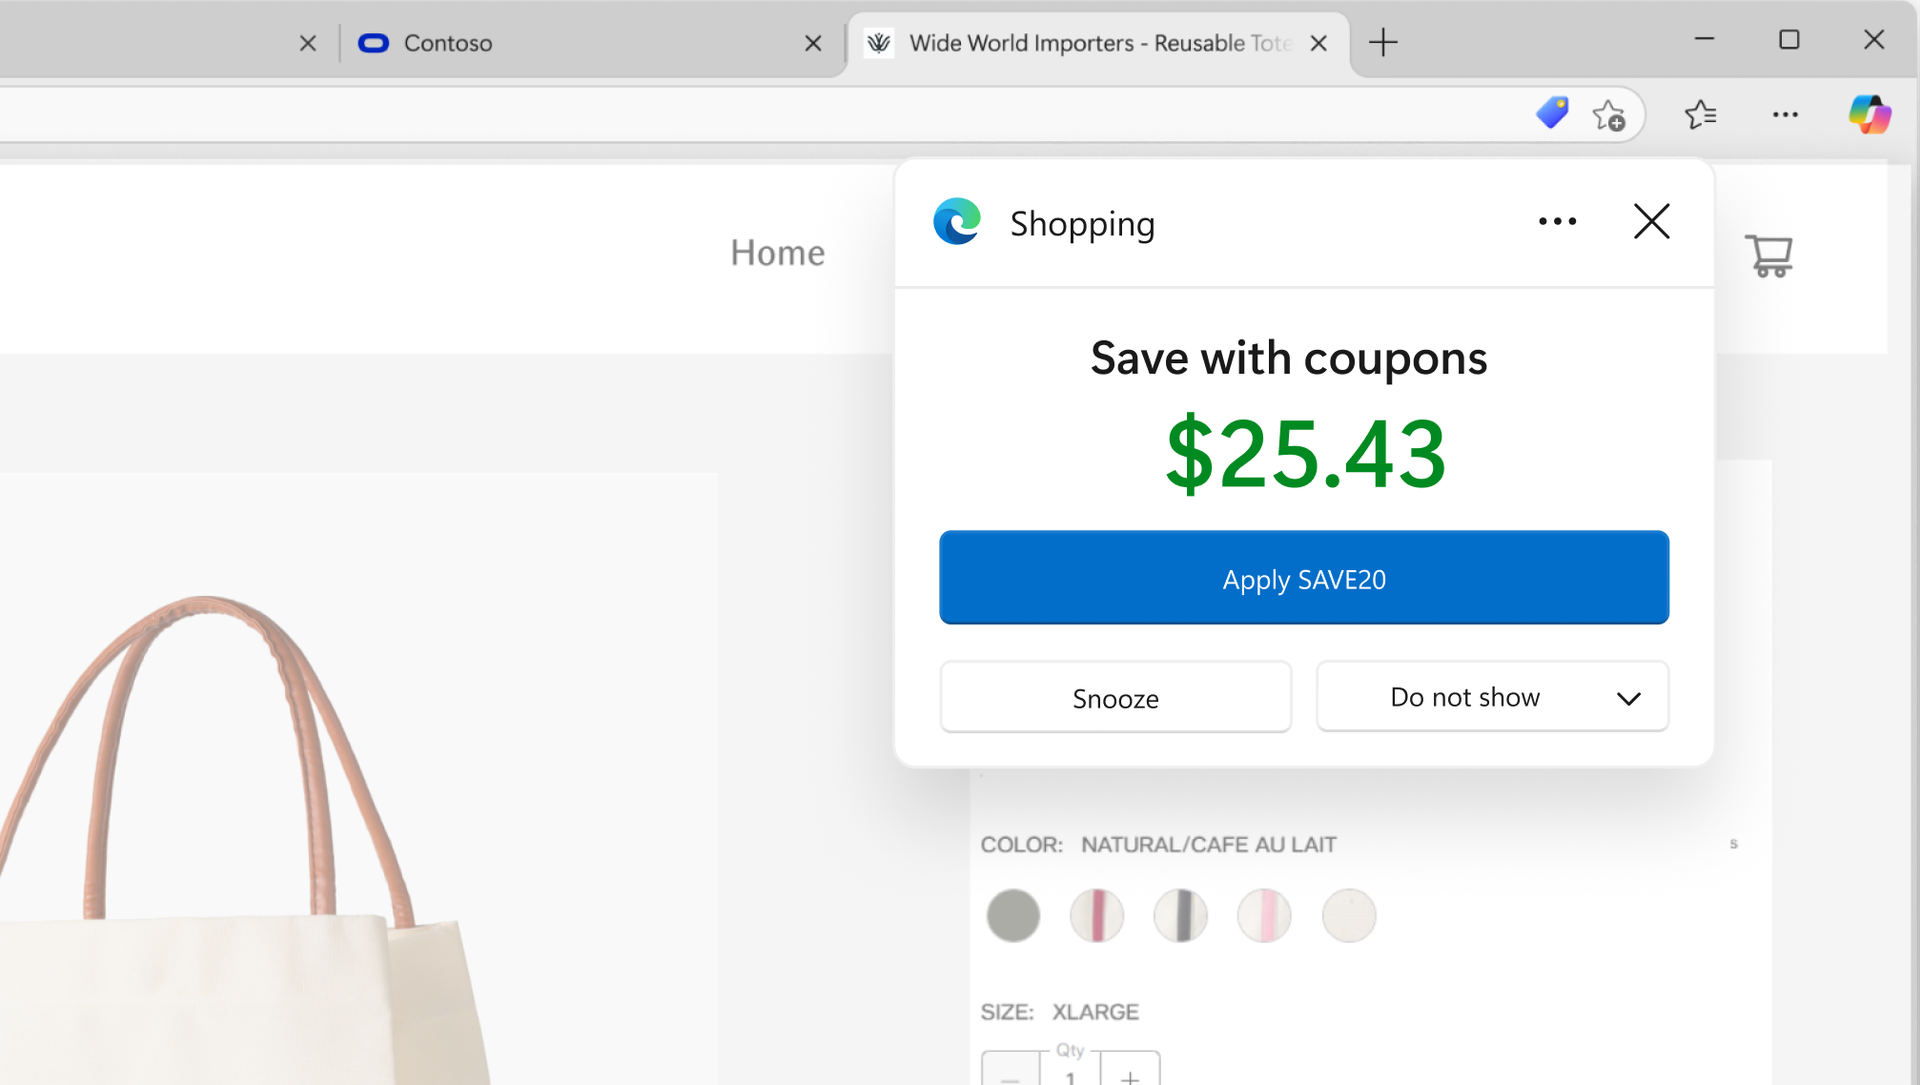
Task: Open the favorites list icon
Action: pos(1700,115)
